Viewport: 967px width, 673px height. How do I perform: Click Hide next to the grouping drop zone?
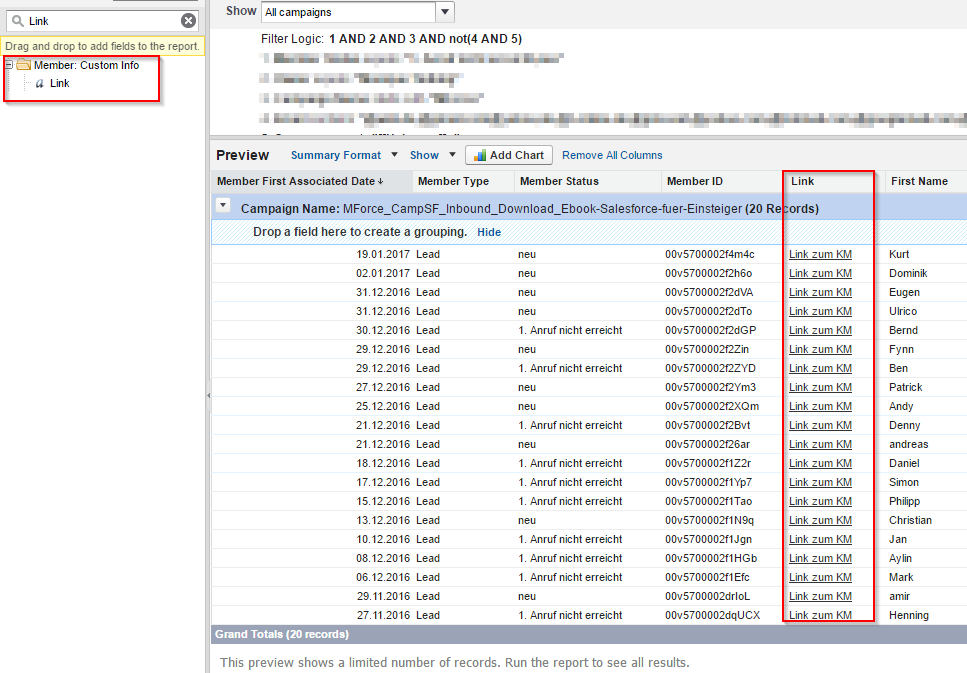[x=489, y=232]
